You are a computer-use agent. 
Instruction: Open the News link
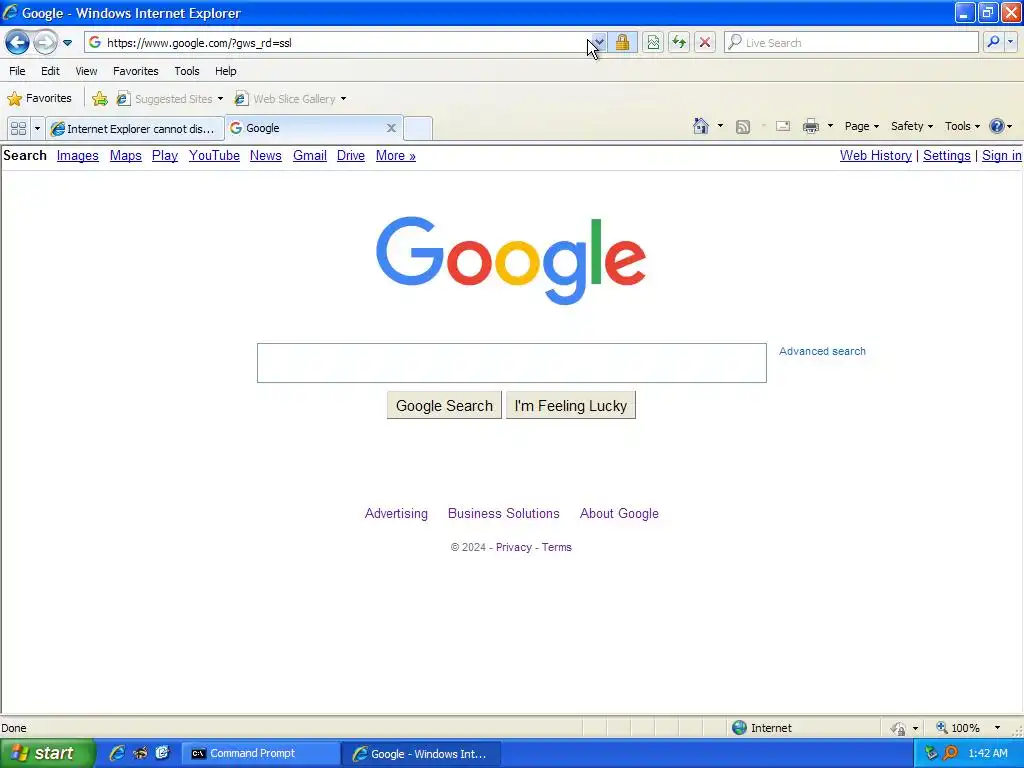coord(266,155)
